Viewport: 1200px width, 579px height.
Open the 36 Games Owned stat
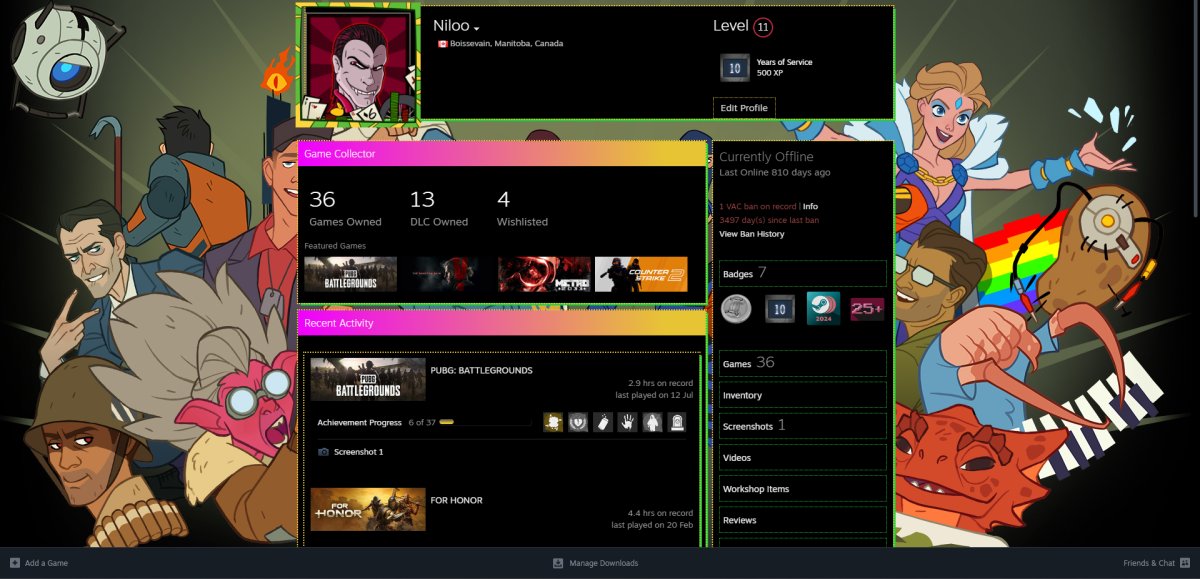pos(345,209)
